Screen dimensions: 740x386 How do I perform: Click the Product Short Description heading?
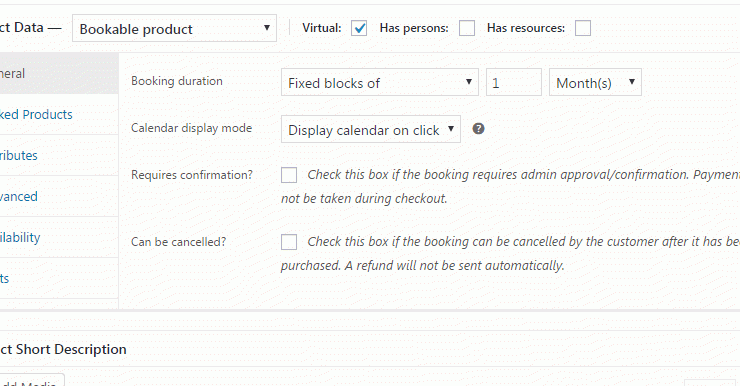click(x=63, y=349)
